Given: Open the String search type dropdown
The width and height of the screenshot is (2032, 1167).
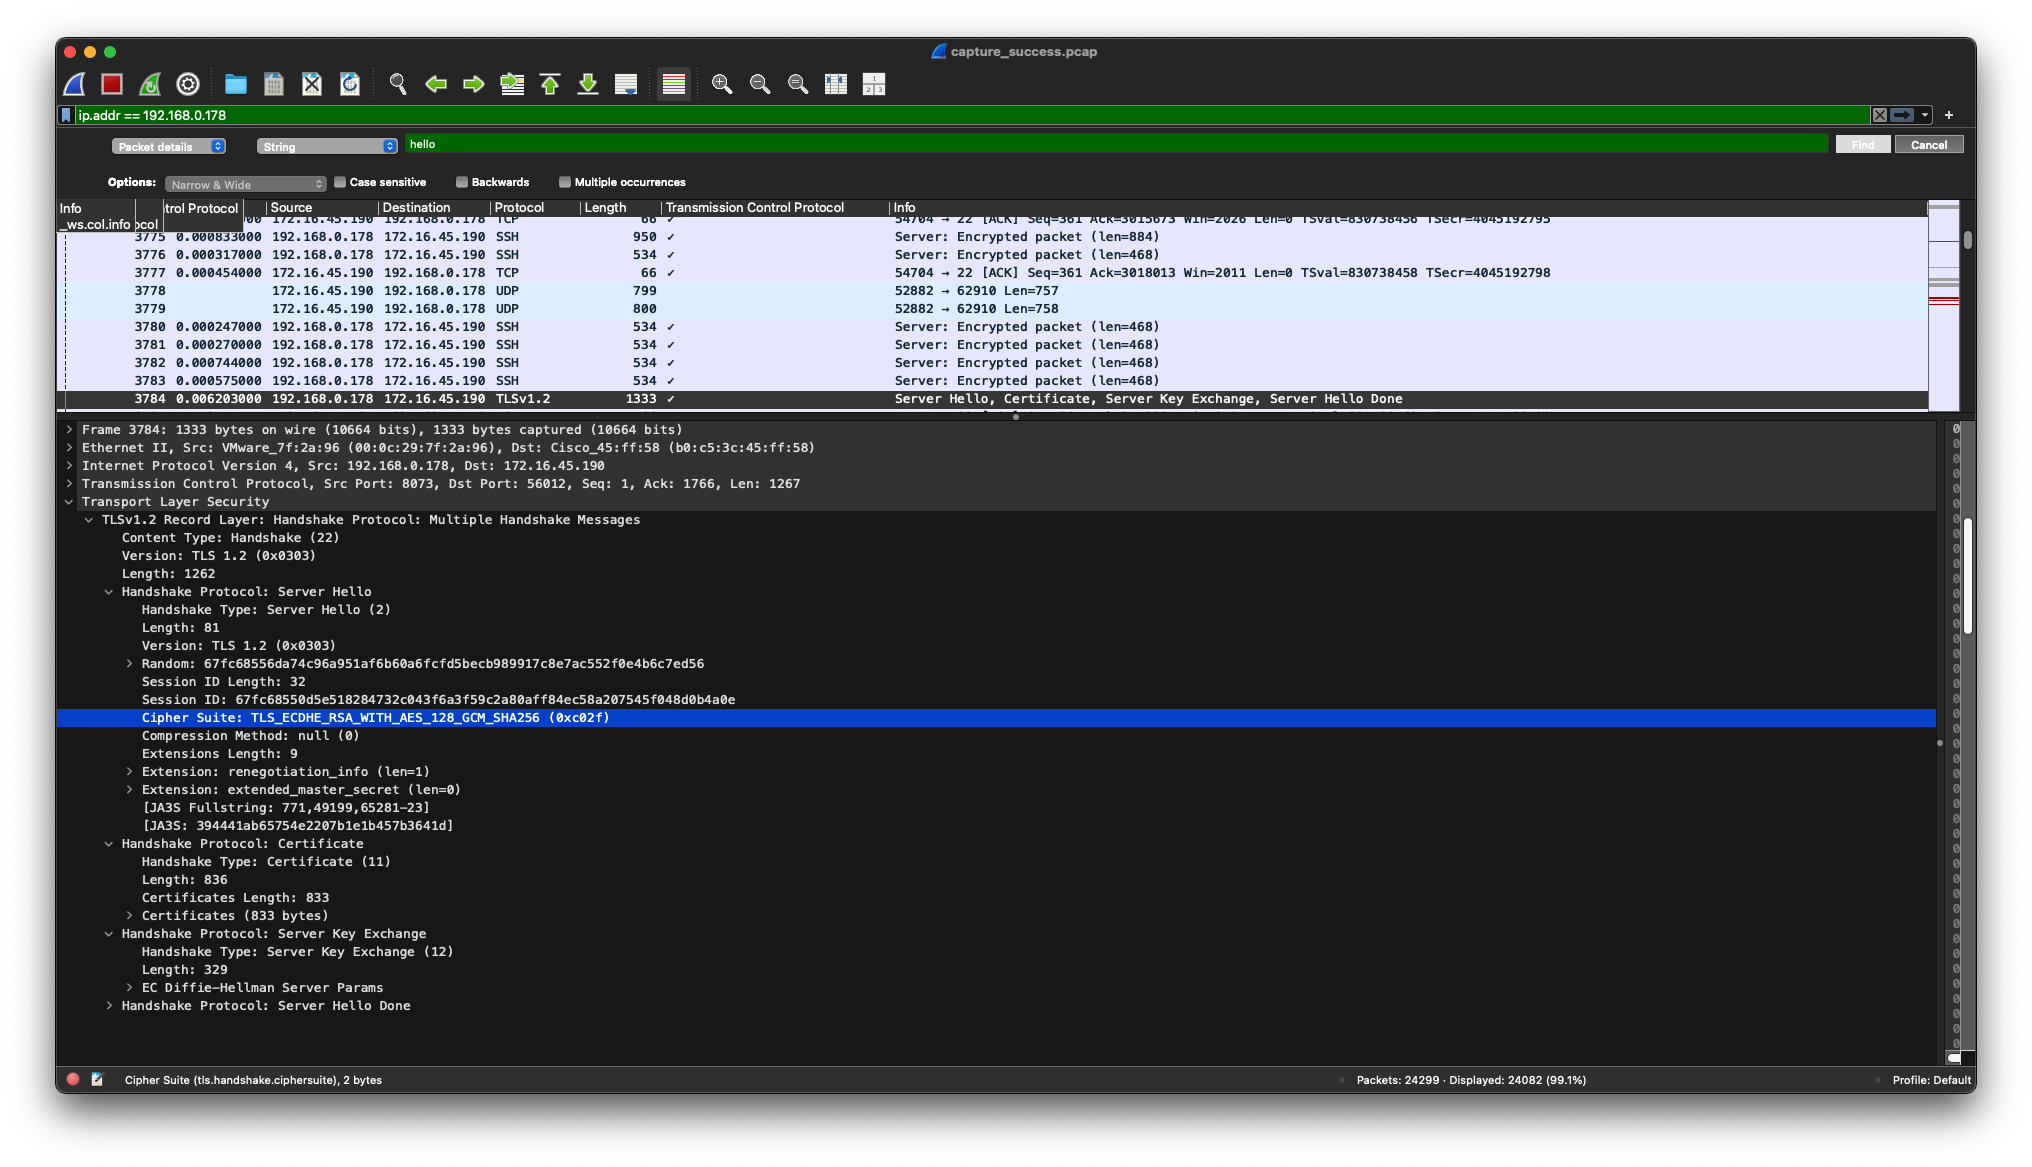Looking at the screenshot, I should coord(327,147).
